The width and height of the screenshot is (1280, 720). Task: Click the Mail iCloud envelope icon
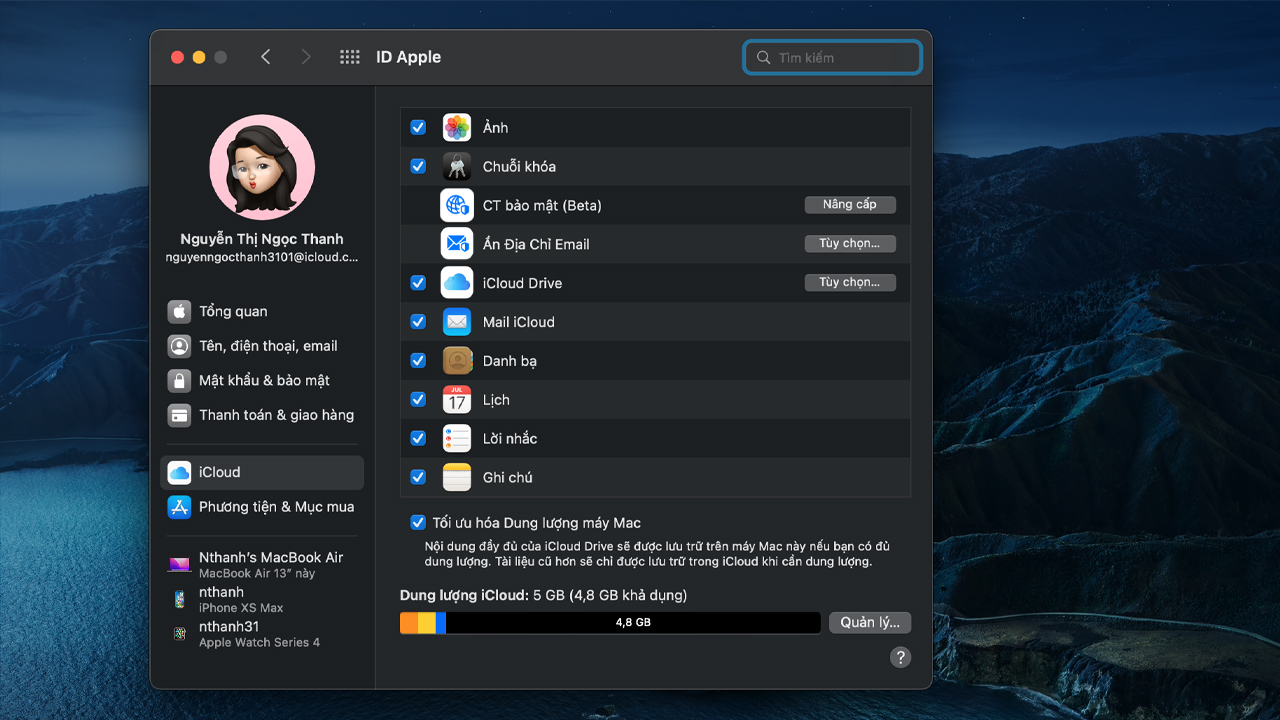click(x=457, y=322)
